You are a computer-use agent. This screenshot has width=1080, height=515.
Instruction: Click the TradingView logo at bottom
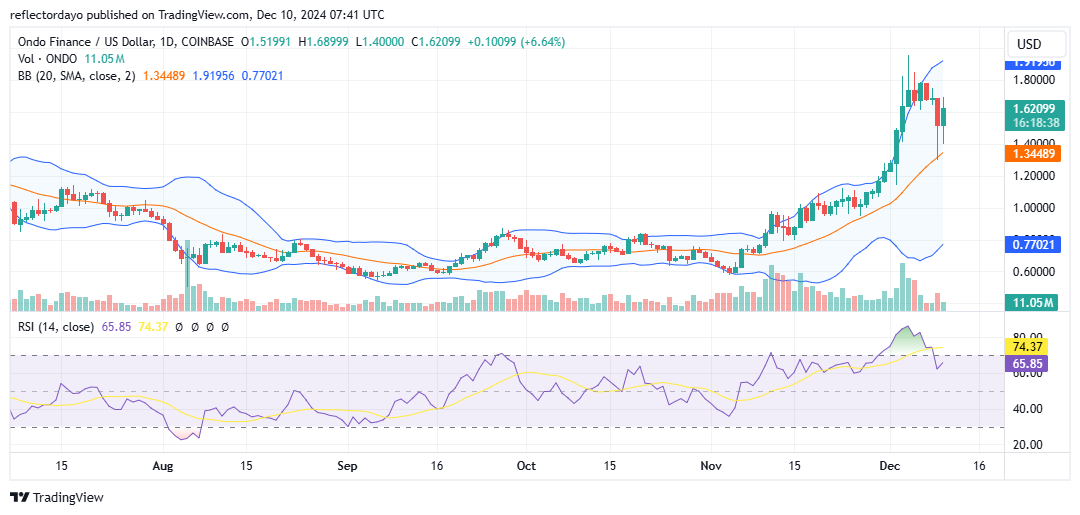coord(56,498)
